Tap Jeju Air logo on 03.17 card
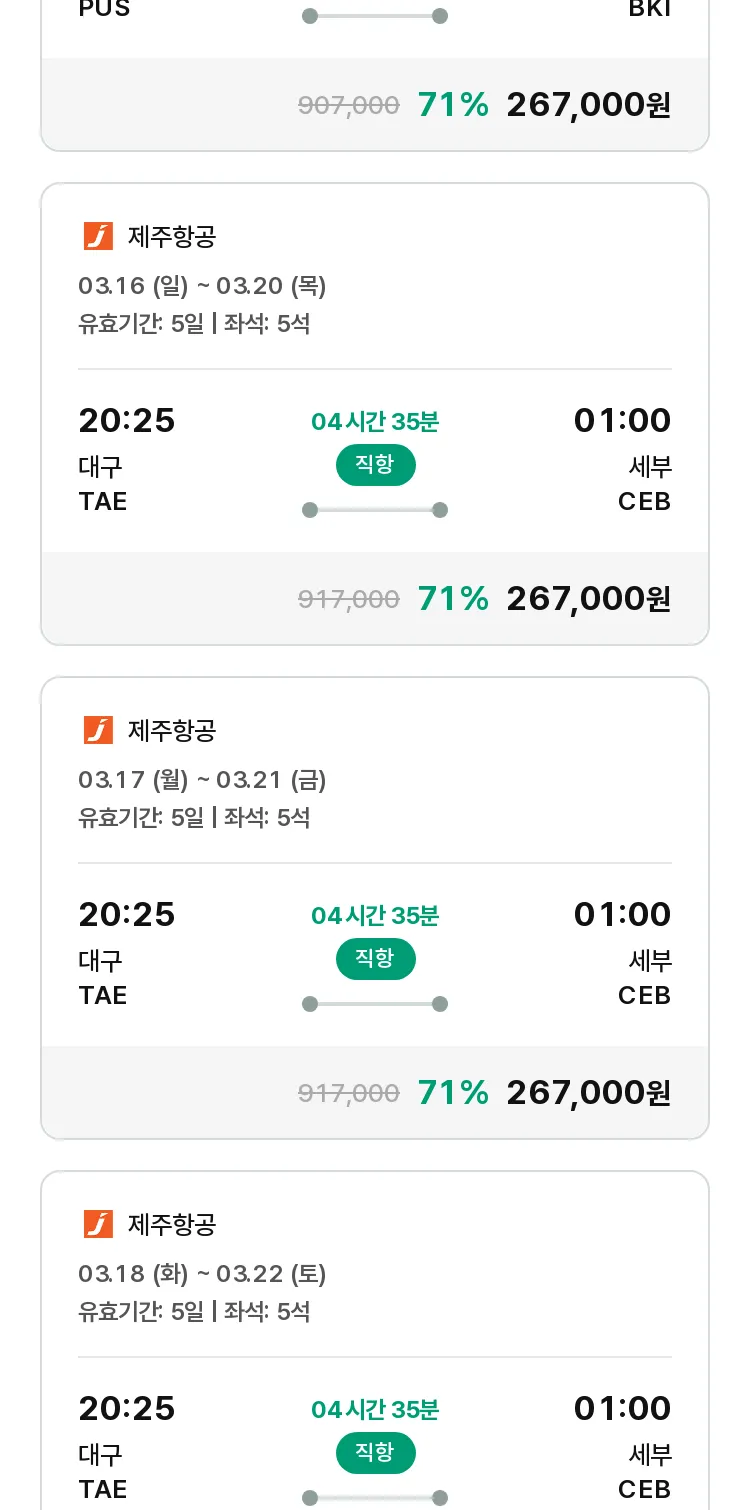This screenshot has height=1510, width=750. pyautogui.click(x=98, y=731)
